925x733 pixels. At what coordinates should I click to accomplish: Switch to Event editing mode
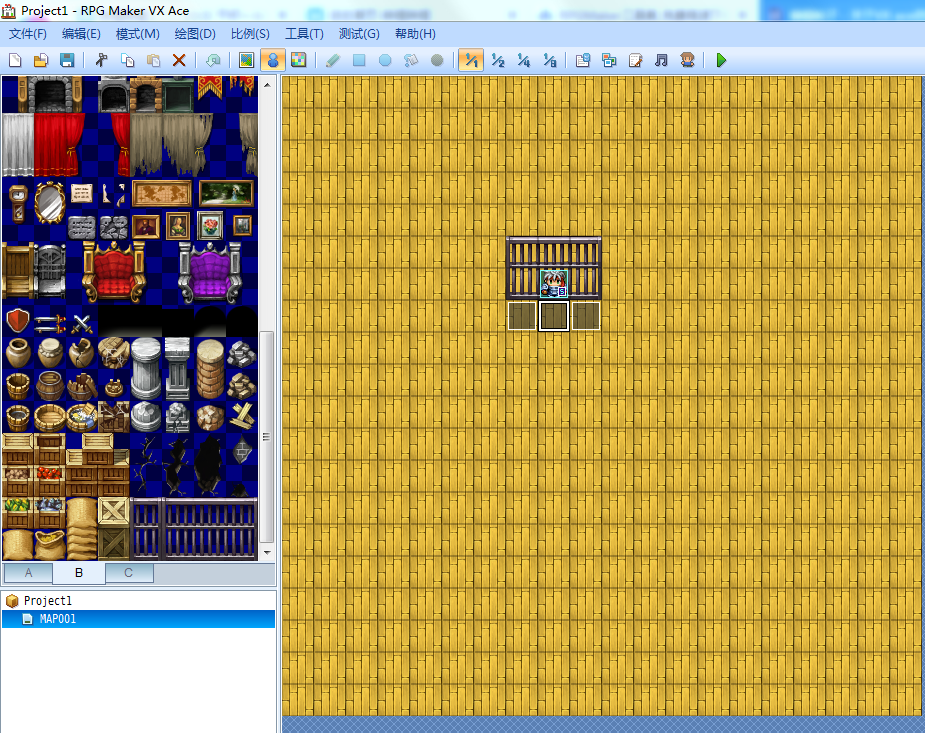273,60
